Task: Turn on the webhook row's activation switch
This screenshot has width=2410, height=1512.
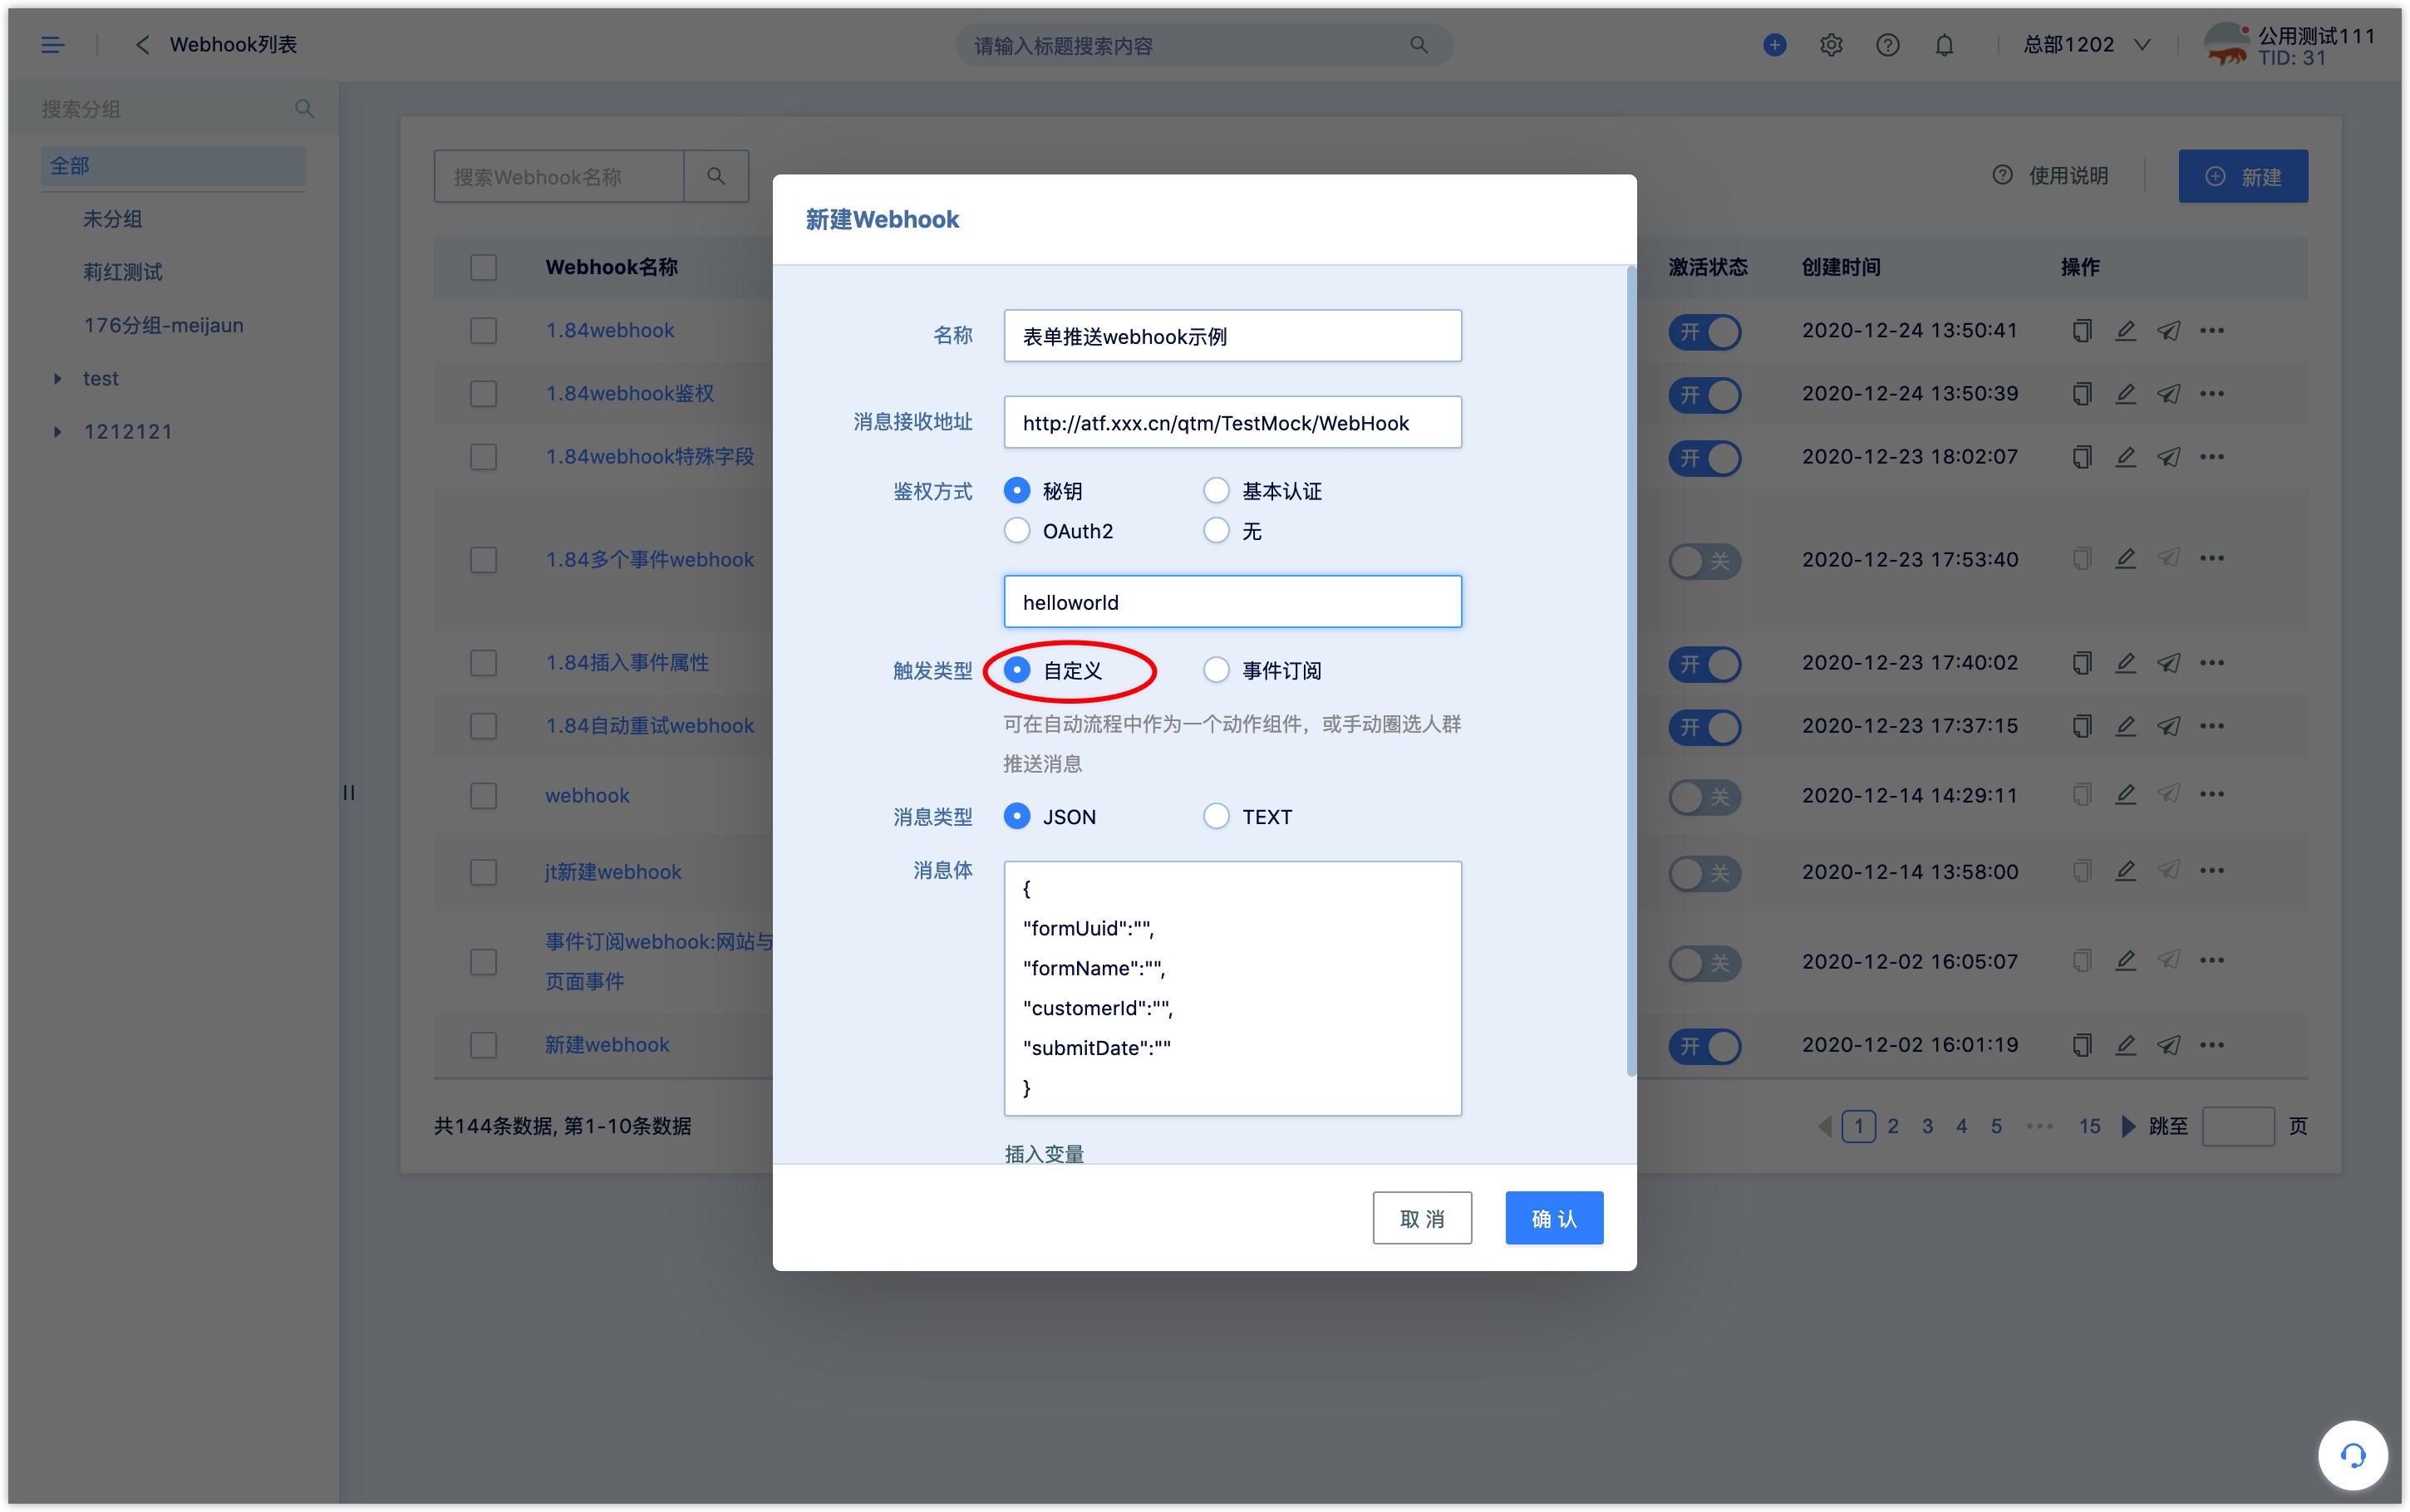Action: pyautogui.click(x=1704, y=797)
